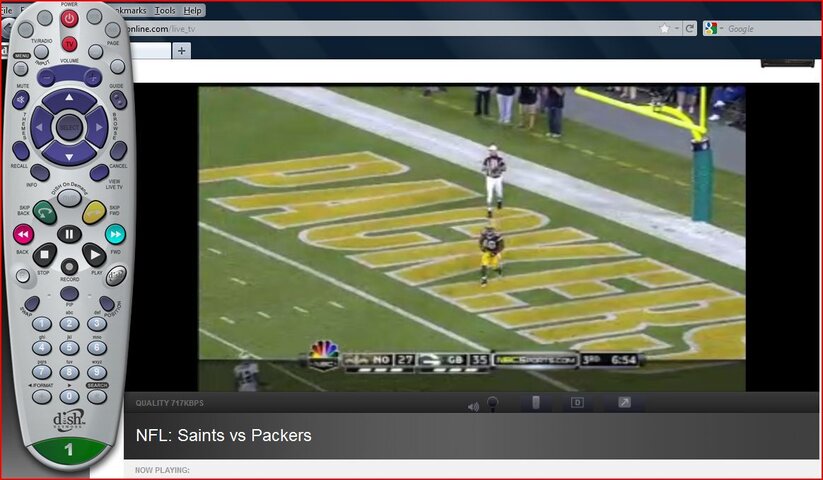Click the Search pound key on remote

point(97,396)
